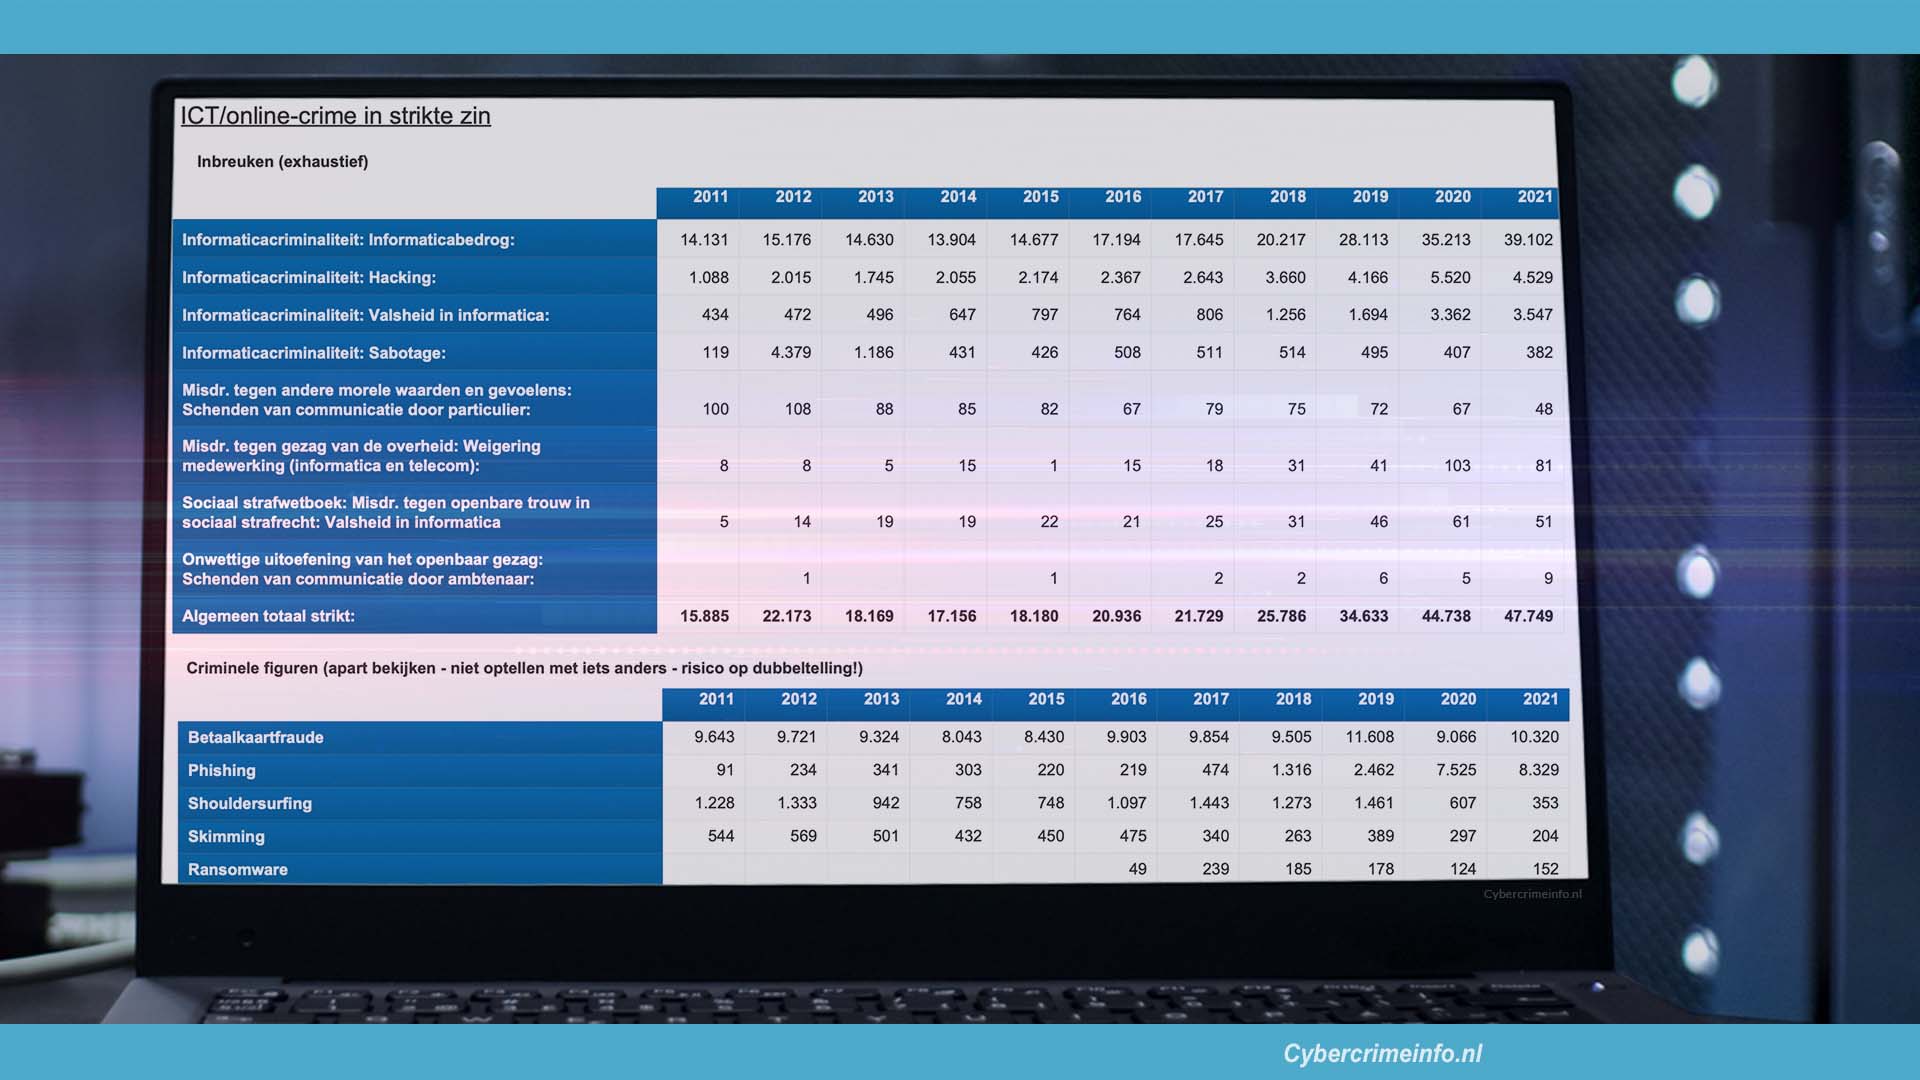1920x1080 pixels.
Task: Select the Valsheid in informatica row label
Action: [365, 316]
